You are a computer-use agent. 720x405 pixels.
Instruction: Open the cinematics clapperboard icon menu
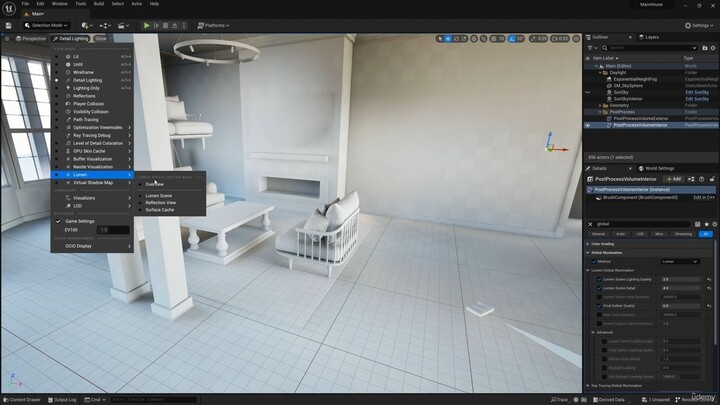[123, 26]
